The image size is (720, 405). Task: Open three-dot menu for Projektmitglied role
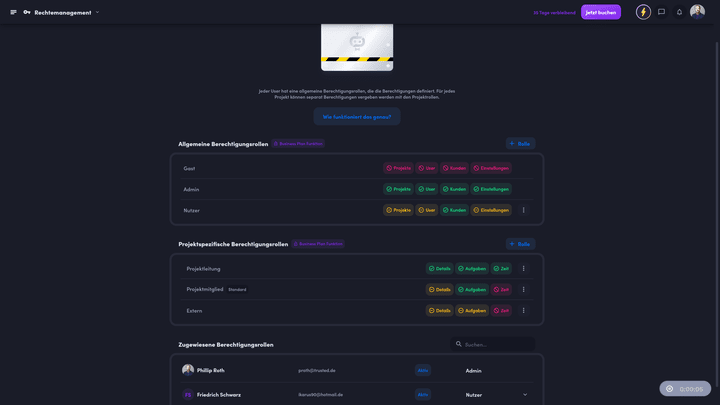[x=523, y=289]
